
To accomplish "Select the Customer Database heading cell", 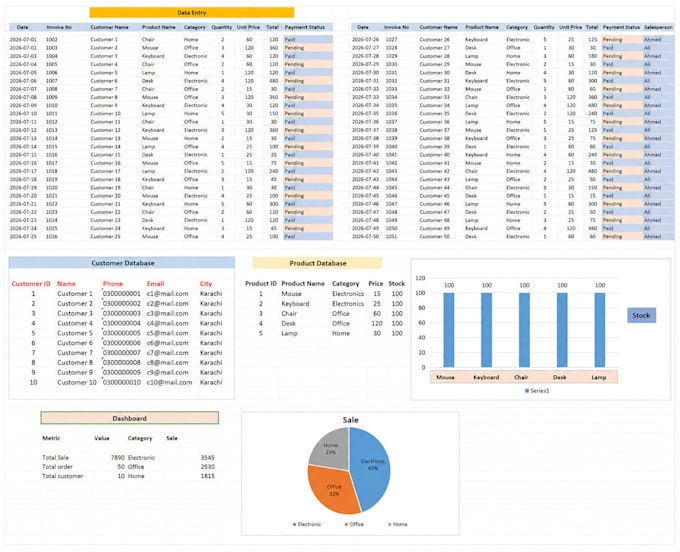I will [122, 263].
